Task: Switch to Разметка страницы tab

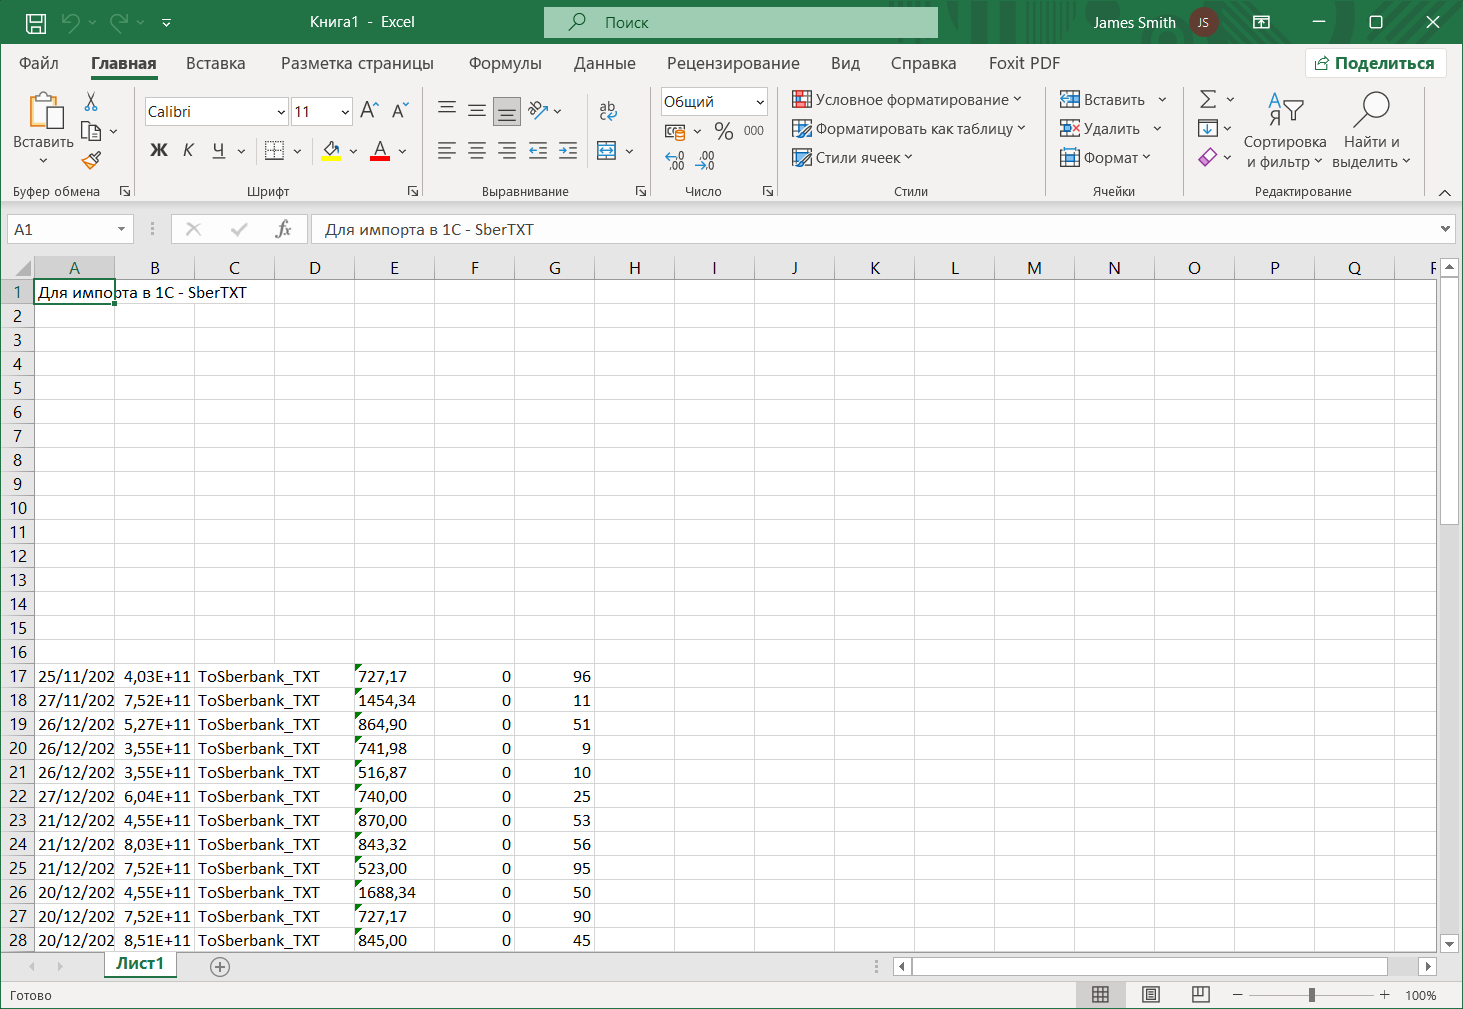Action: (x=357, y=63)
